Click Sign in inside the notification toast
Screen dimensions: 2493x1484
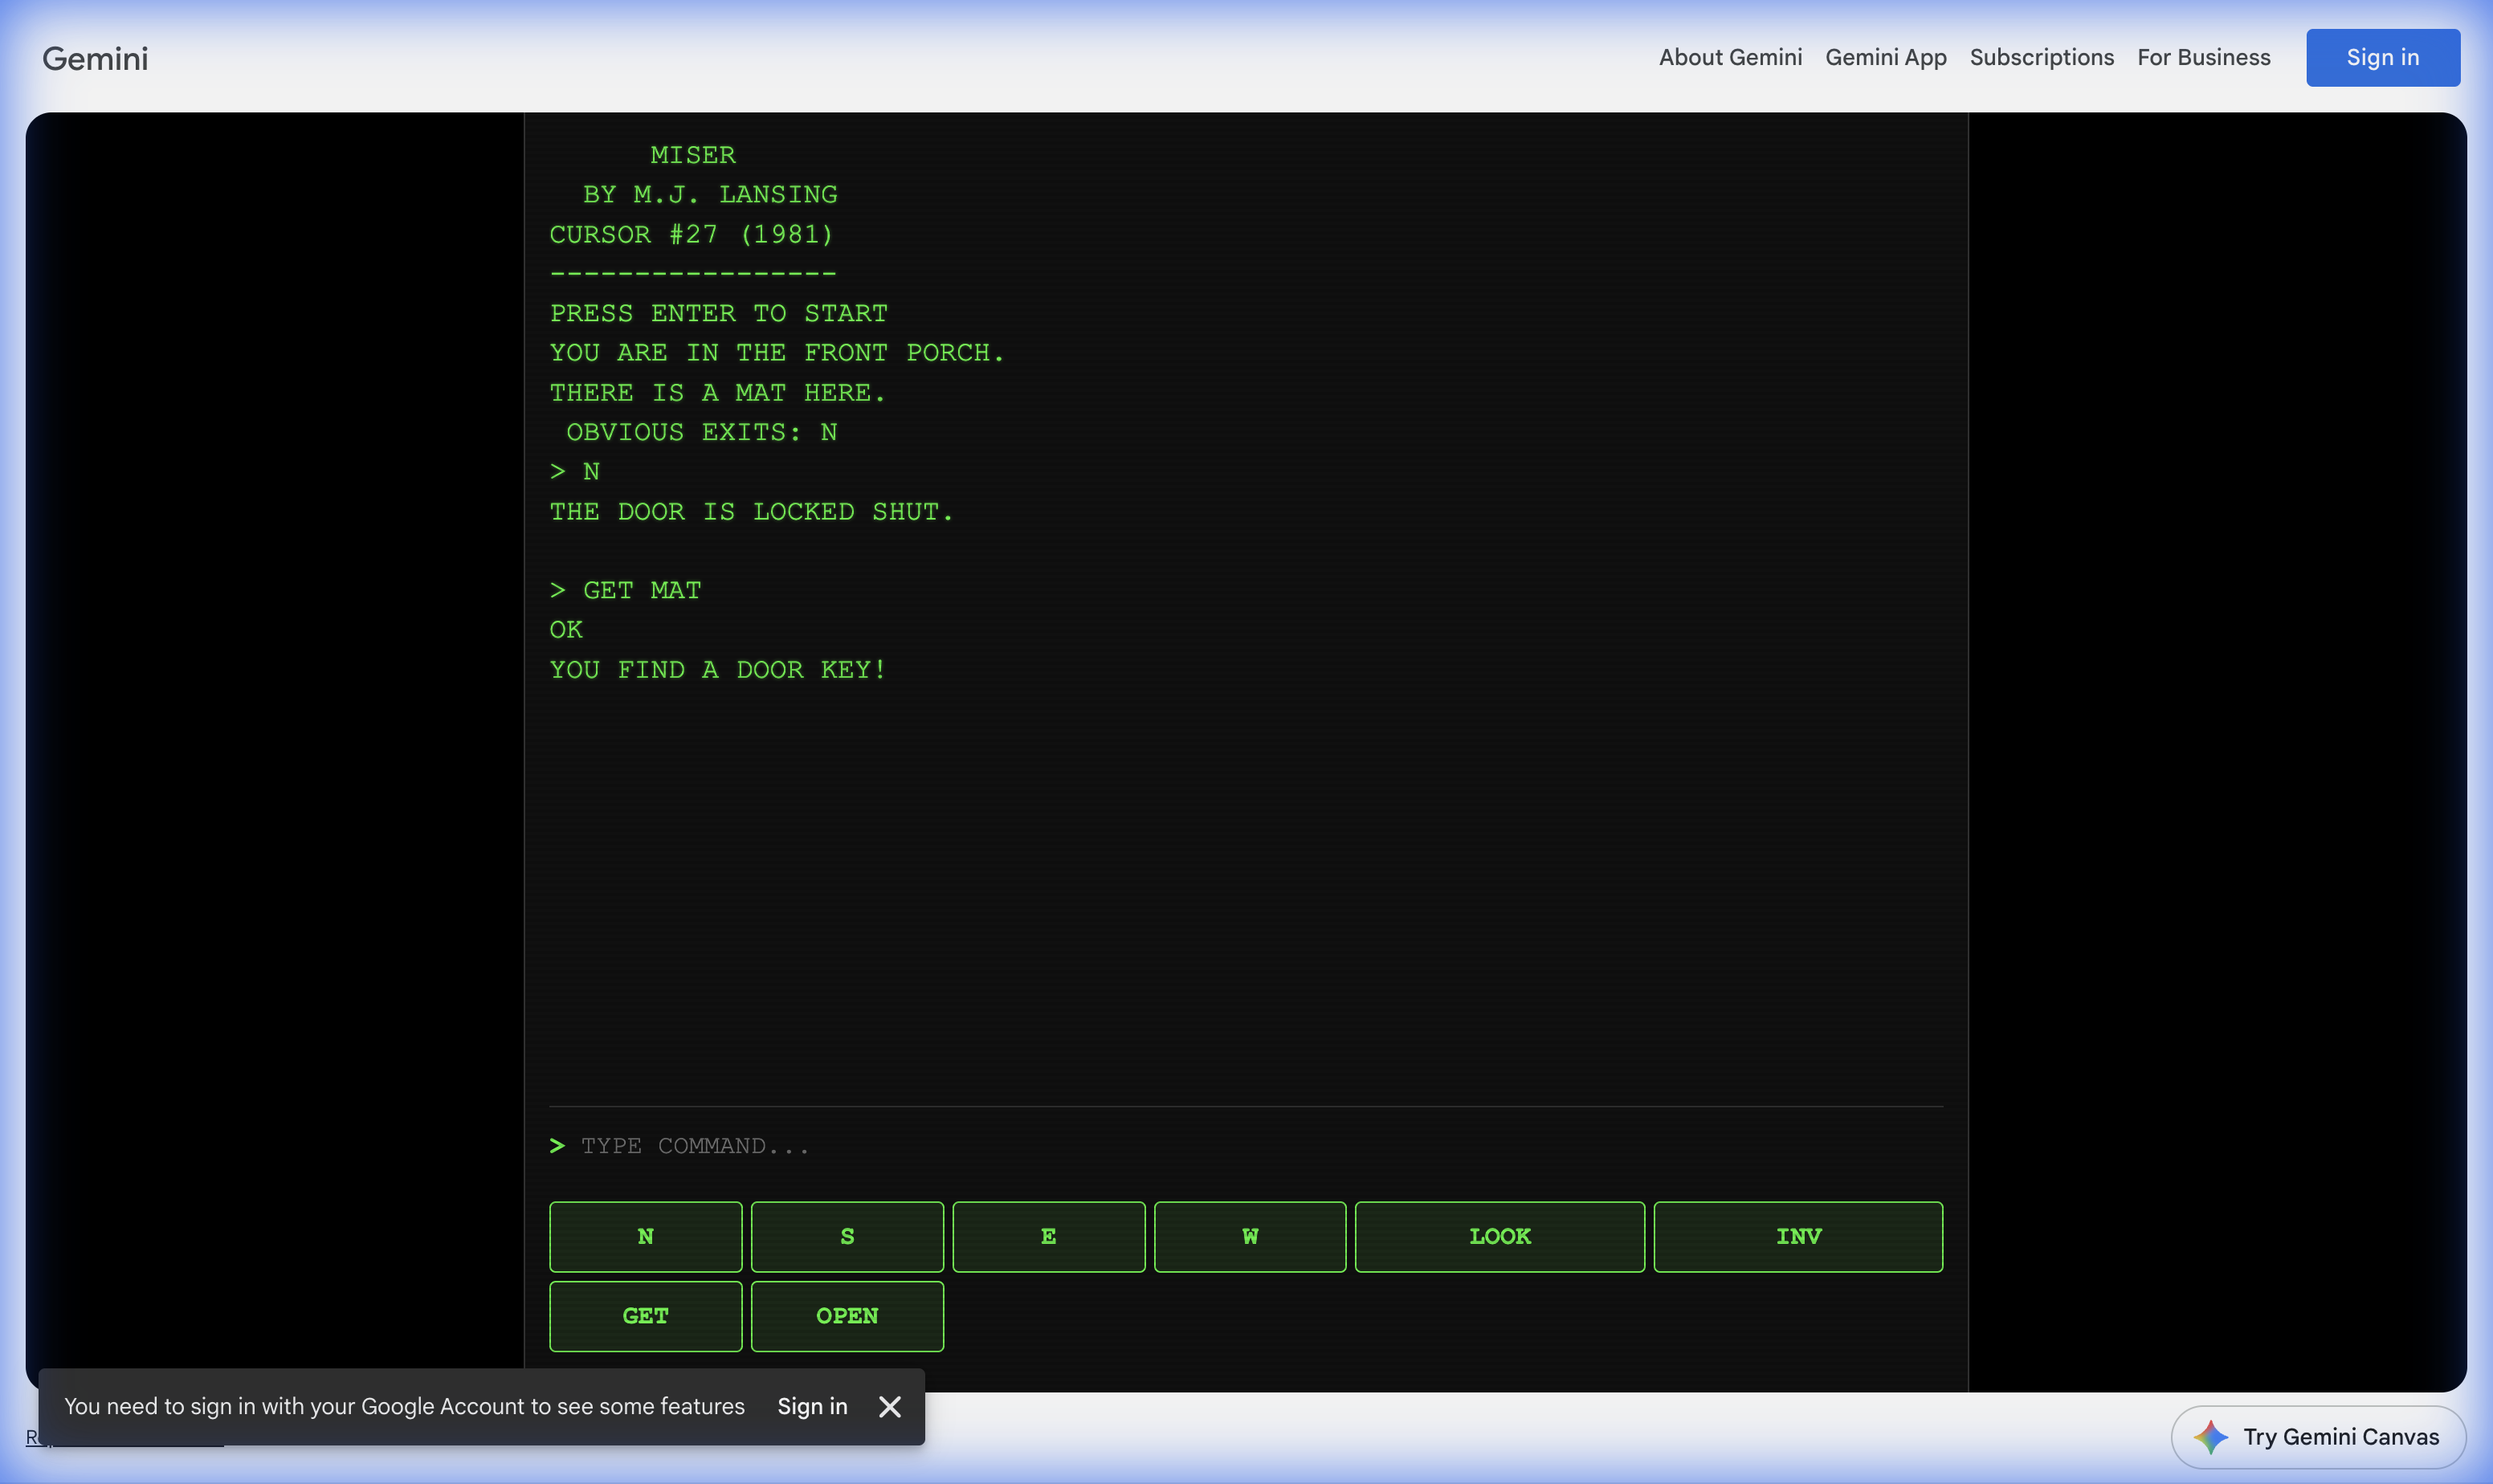tap(812, 1406)
